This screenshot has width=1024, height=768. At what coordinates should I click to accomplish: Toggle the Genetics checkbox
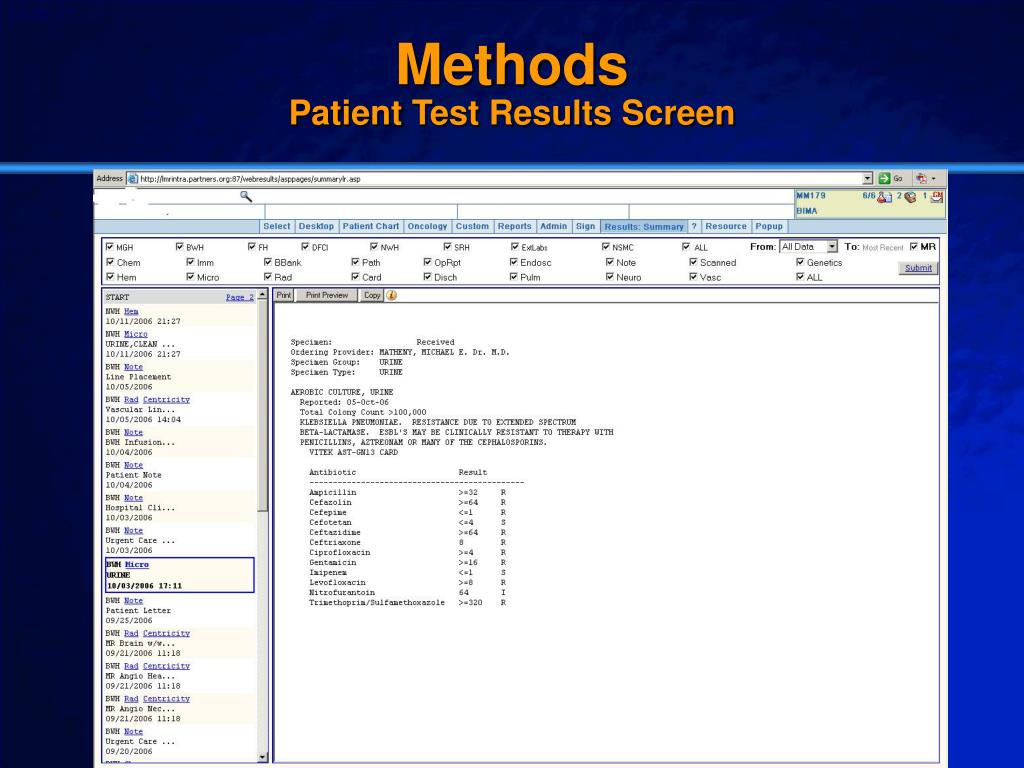click(800, 262)
